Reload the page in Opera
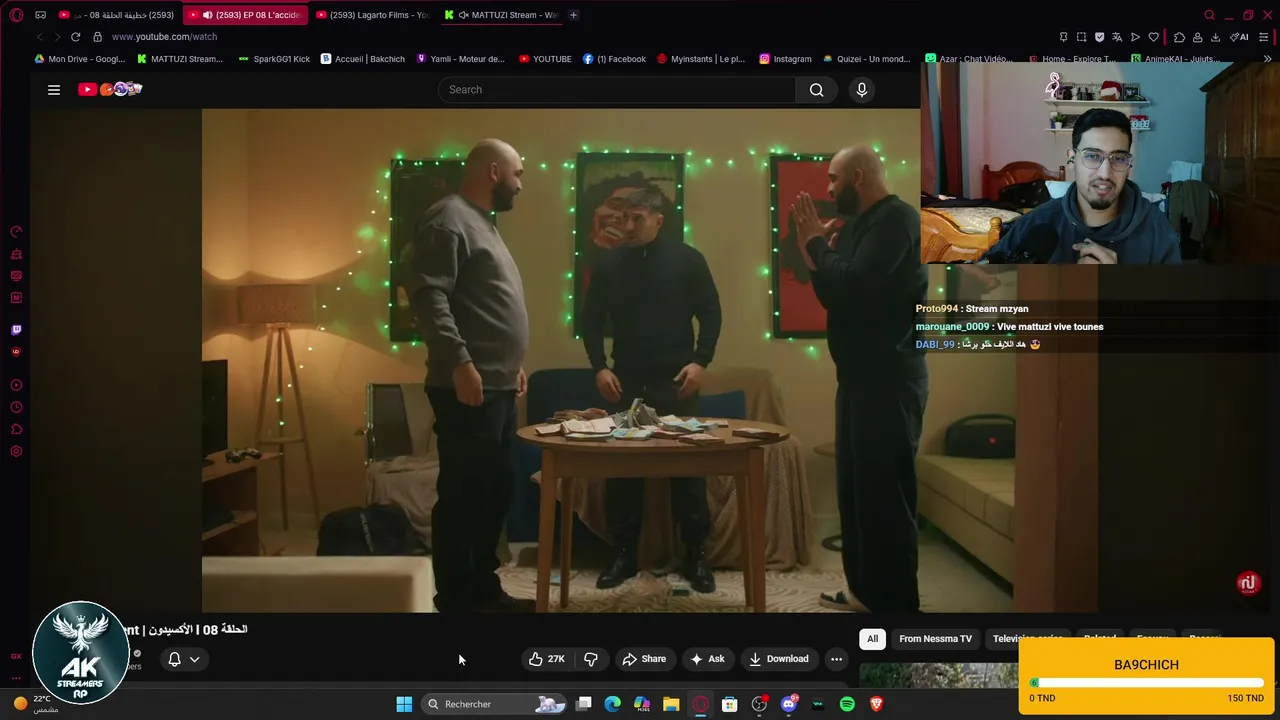1280x720 pixels. click(75, 37)
